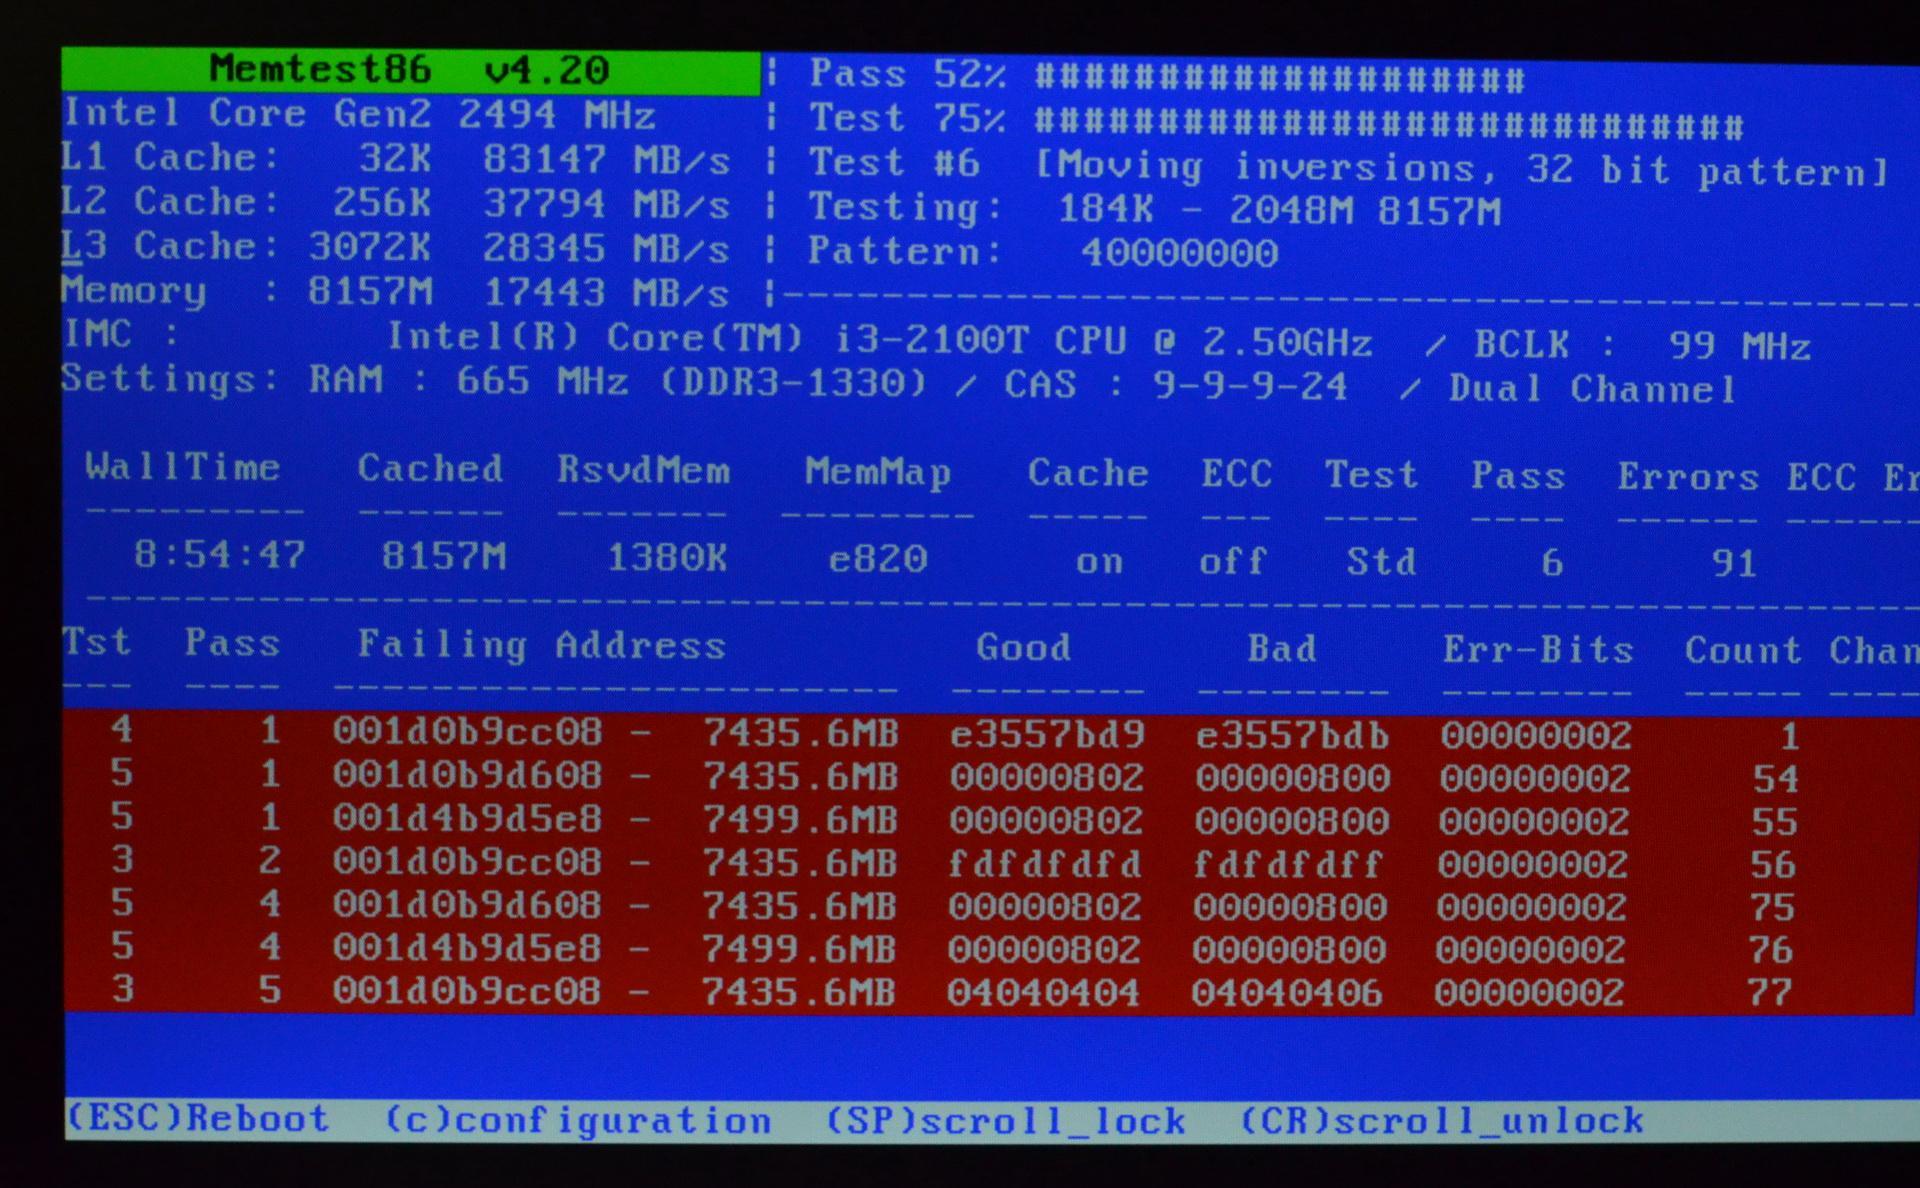Click the Memory speed 17443 MB/s
The height and width of the screenshot is (1188, 1920).
tap(606, 293)
